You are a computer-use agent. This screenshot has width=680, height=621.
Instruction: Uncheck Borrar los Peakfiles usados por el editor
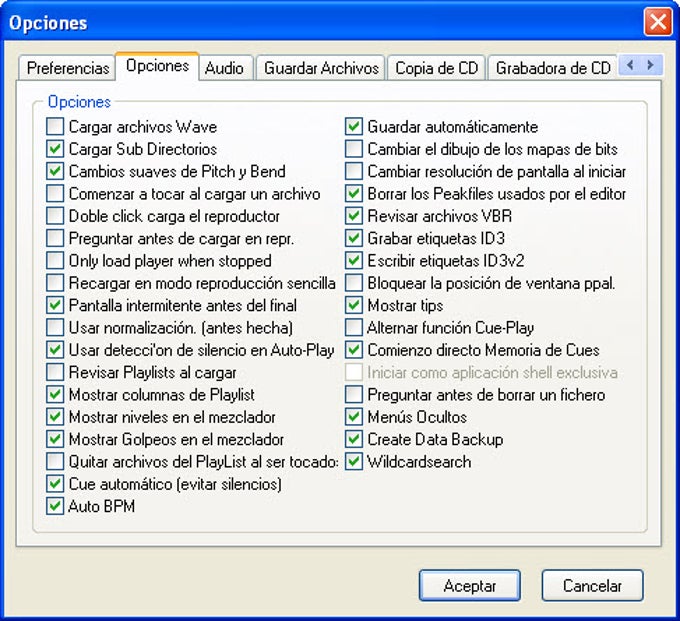tap(354, 193)
